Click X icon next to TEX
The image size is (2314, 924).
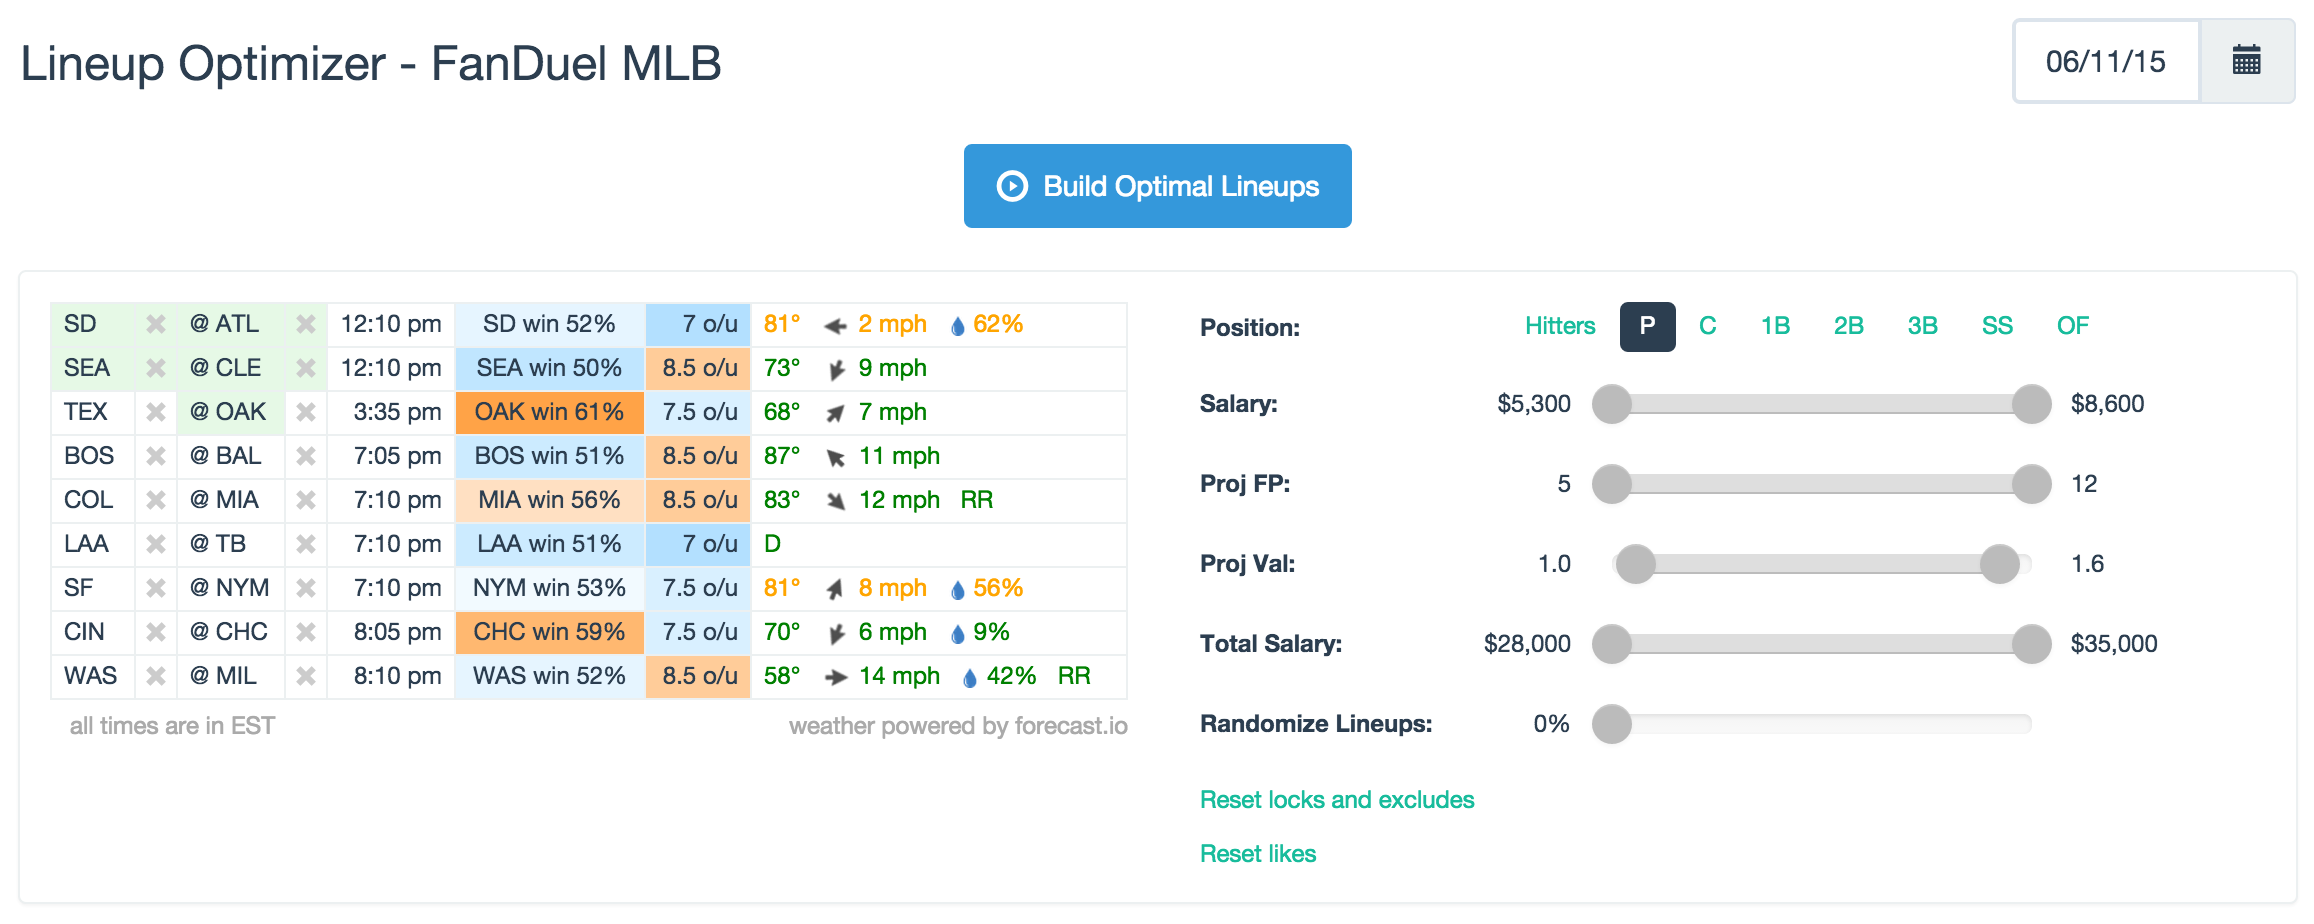pyautogui.click(x=156, y=412)
